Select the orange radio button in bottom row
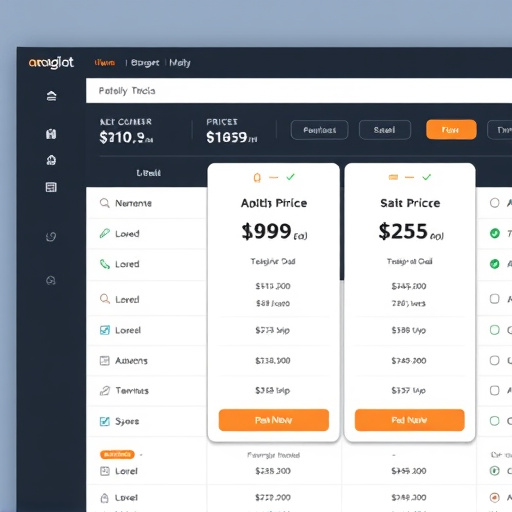Screen dimensions: 512x512 pyautogui.click(x=495, y=498)
